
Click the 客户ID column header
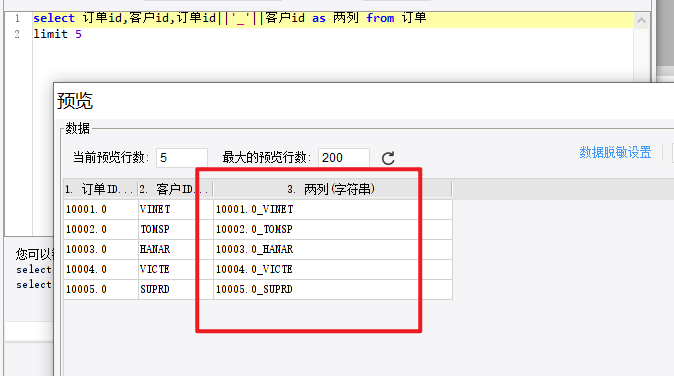pyautogui.click(x=175, y=189)
